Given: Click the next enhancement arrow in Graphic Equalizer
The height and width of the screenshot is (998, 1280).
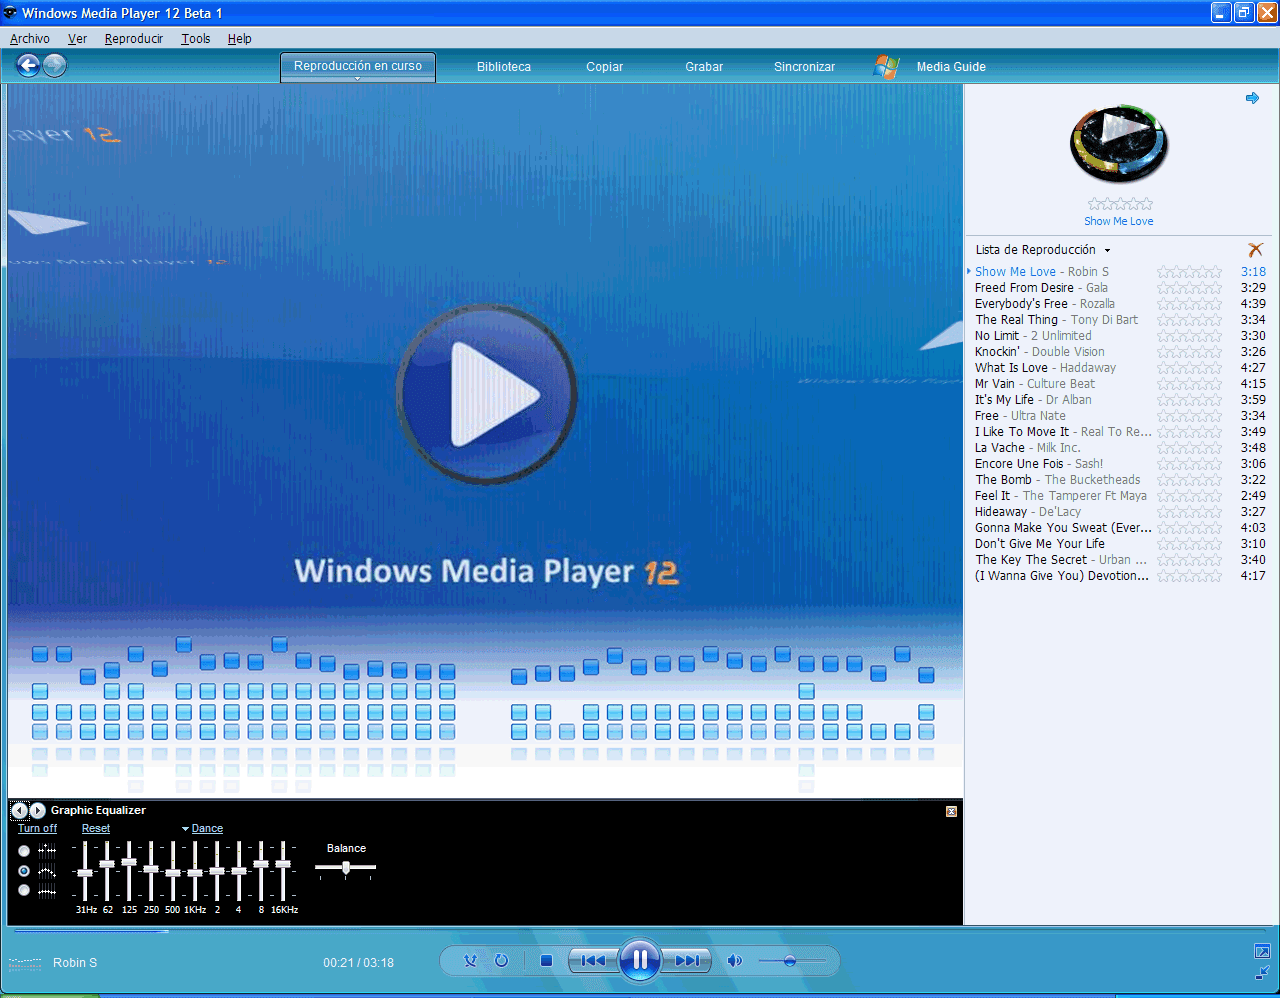Looking at the screenshot, I should [x=38, y=810].
